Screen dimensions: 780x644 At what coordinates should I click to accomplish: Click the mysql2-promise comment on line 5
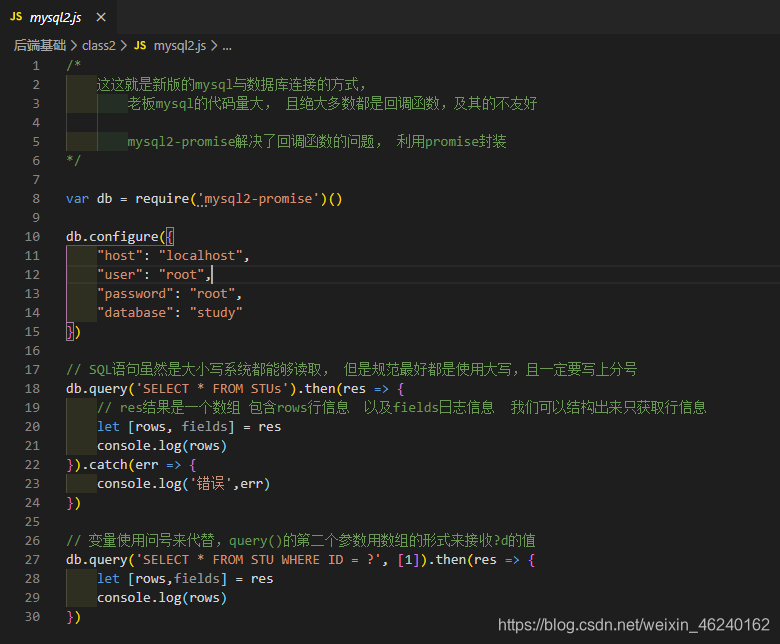coord(316,142)
